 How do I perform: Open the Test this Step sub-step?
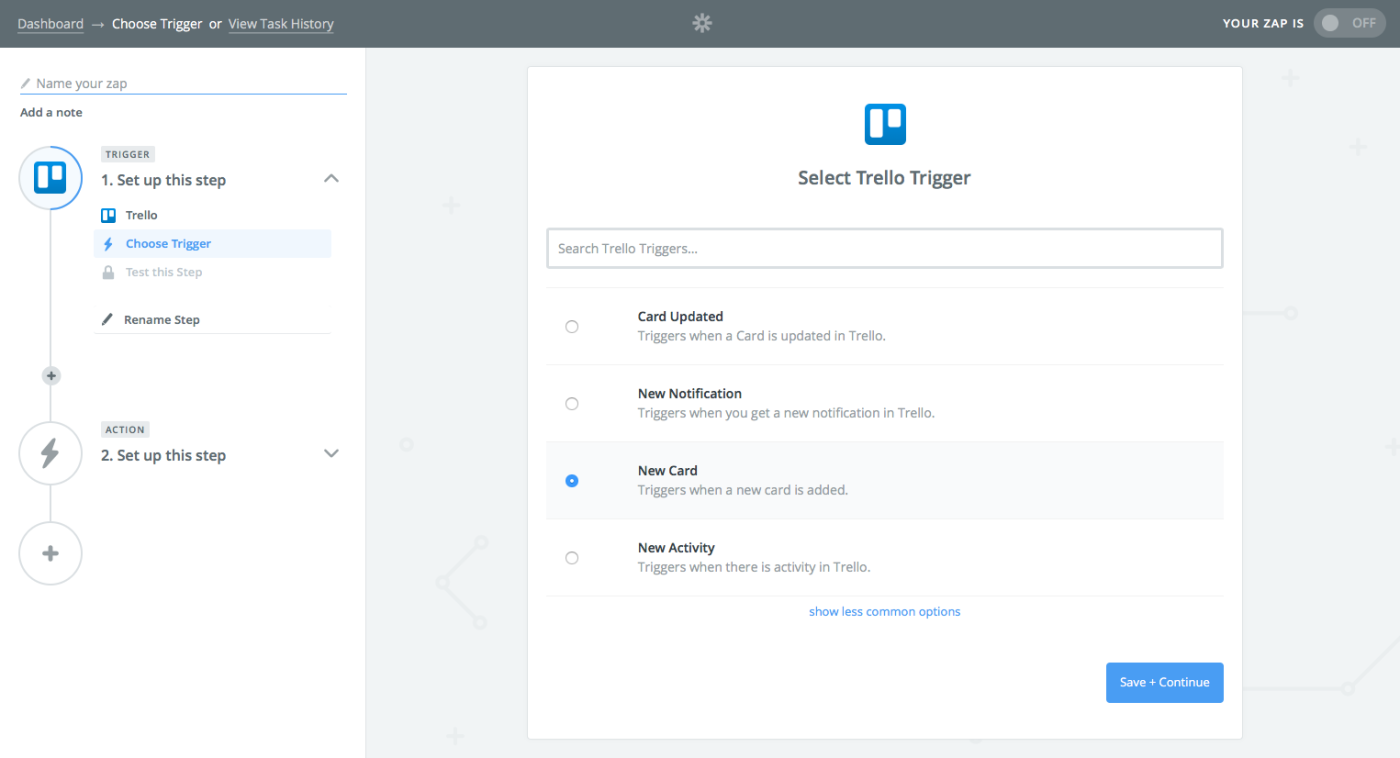pyautogui.click(x=212, y=272)
